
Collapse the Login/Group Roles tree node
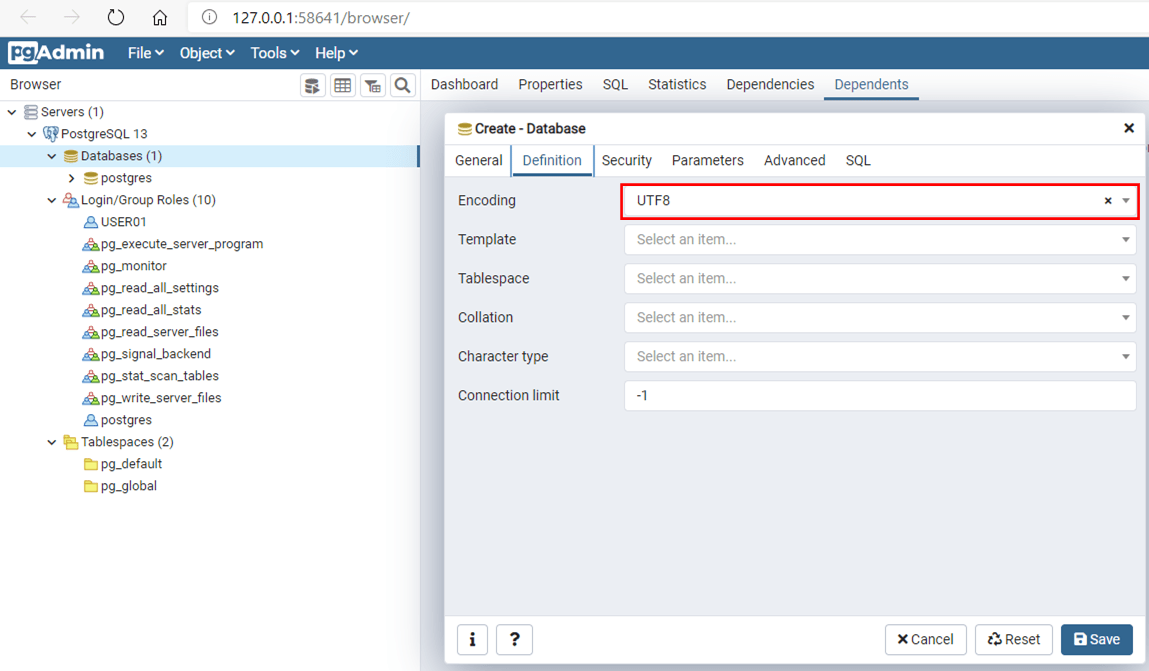[52, 200]
